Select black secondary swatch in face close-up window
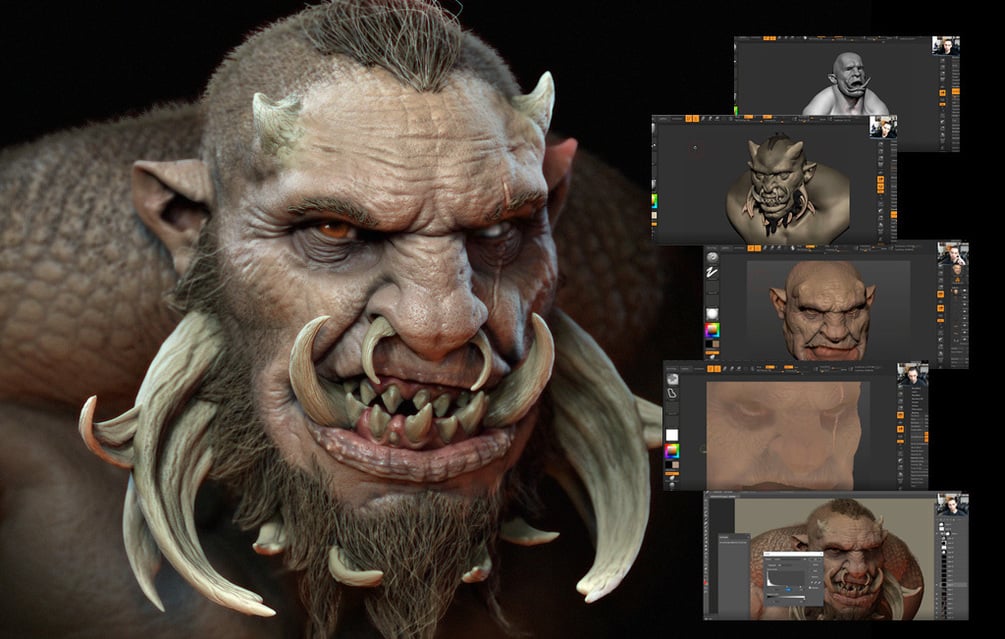Image resolution: width=1005 pixels, height=639 pixels. pyautogui.click(x=668, y=465)
